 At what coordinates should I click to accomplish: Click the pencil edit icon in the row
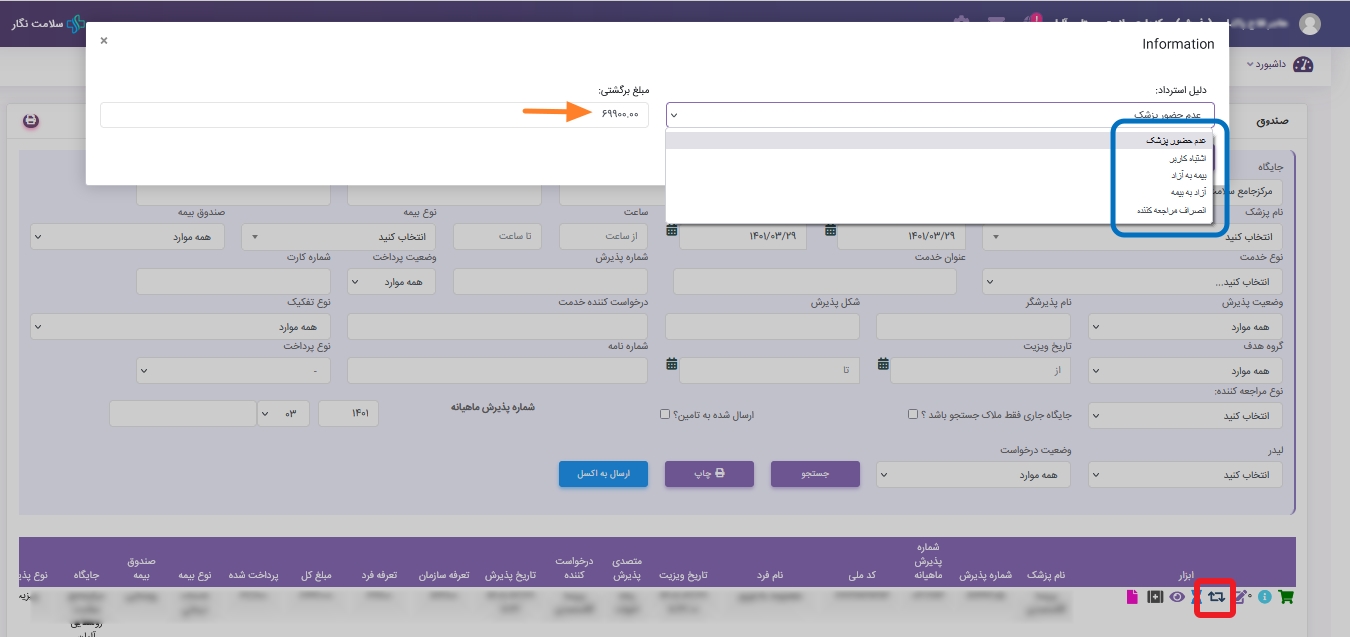click(x=1242, y=597)
